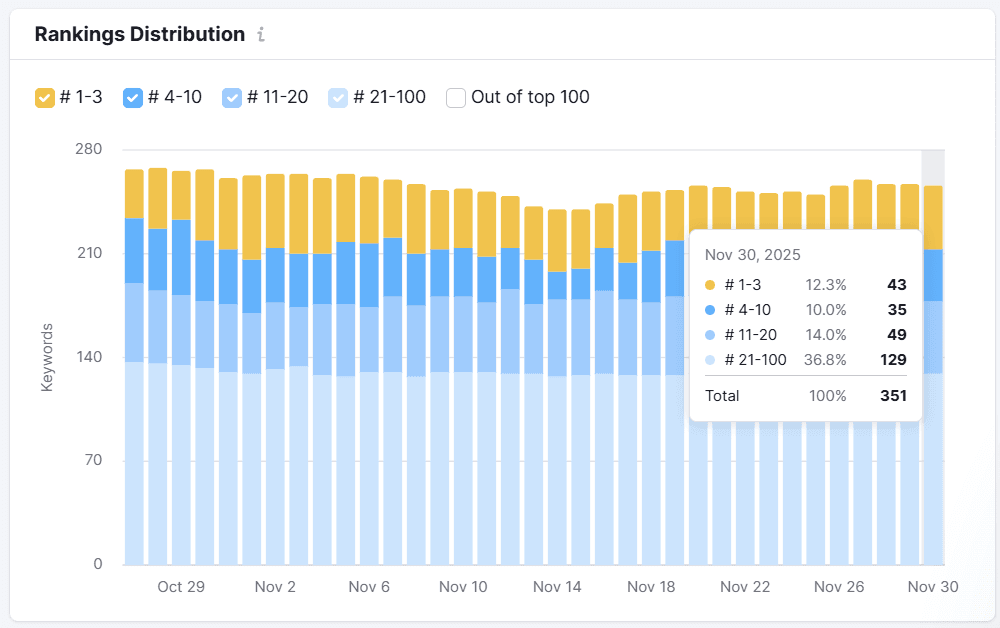The image size is (1000, 628).
Task: Click the dark blue # 4-10 dot in tooltip
Action: [x=710, y=310]
